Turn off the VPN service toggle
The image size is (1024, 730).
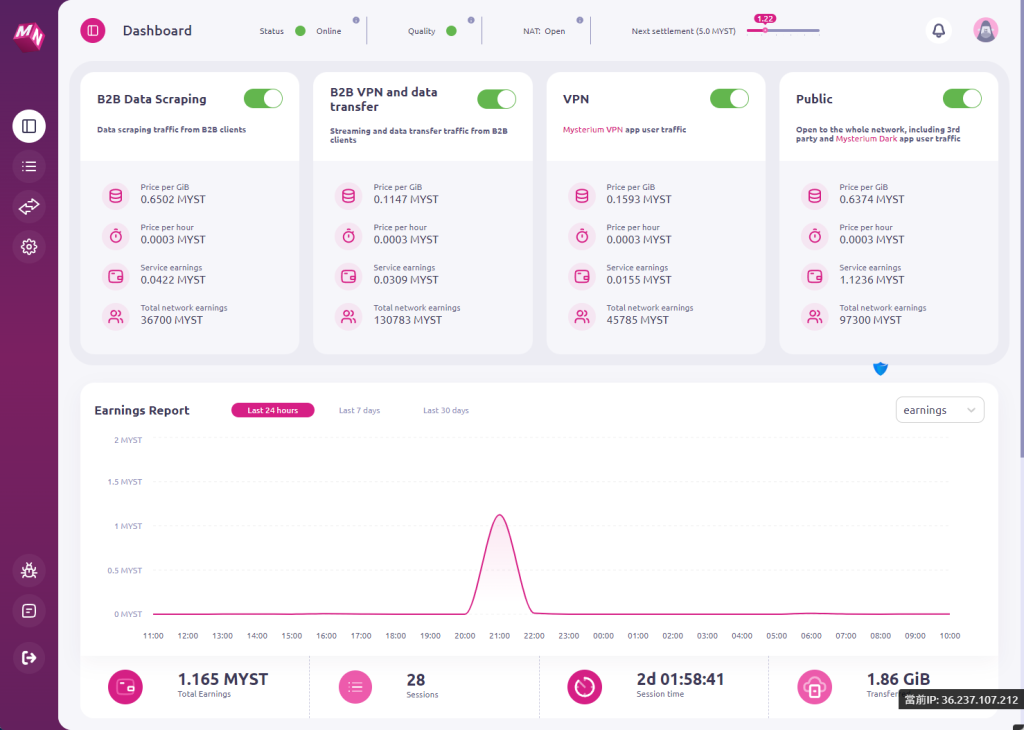(x=729, y=99)
